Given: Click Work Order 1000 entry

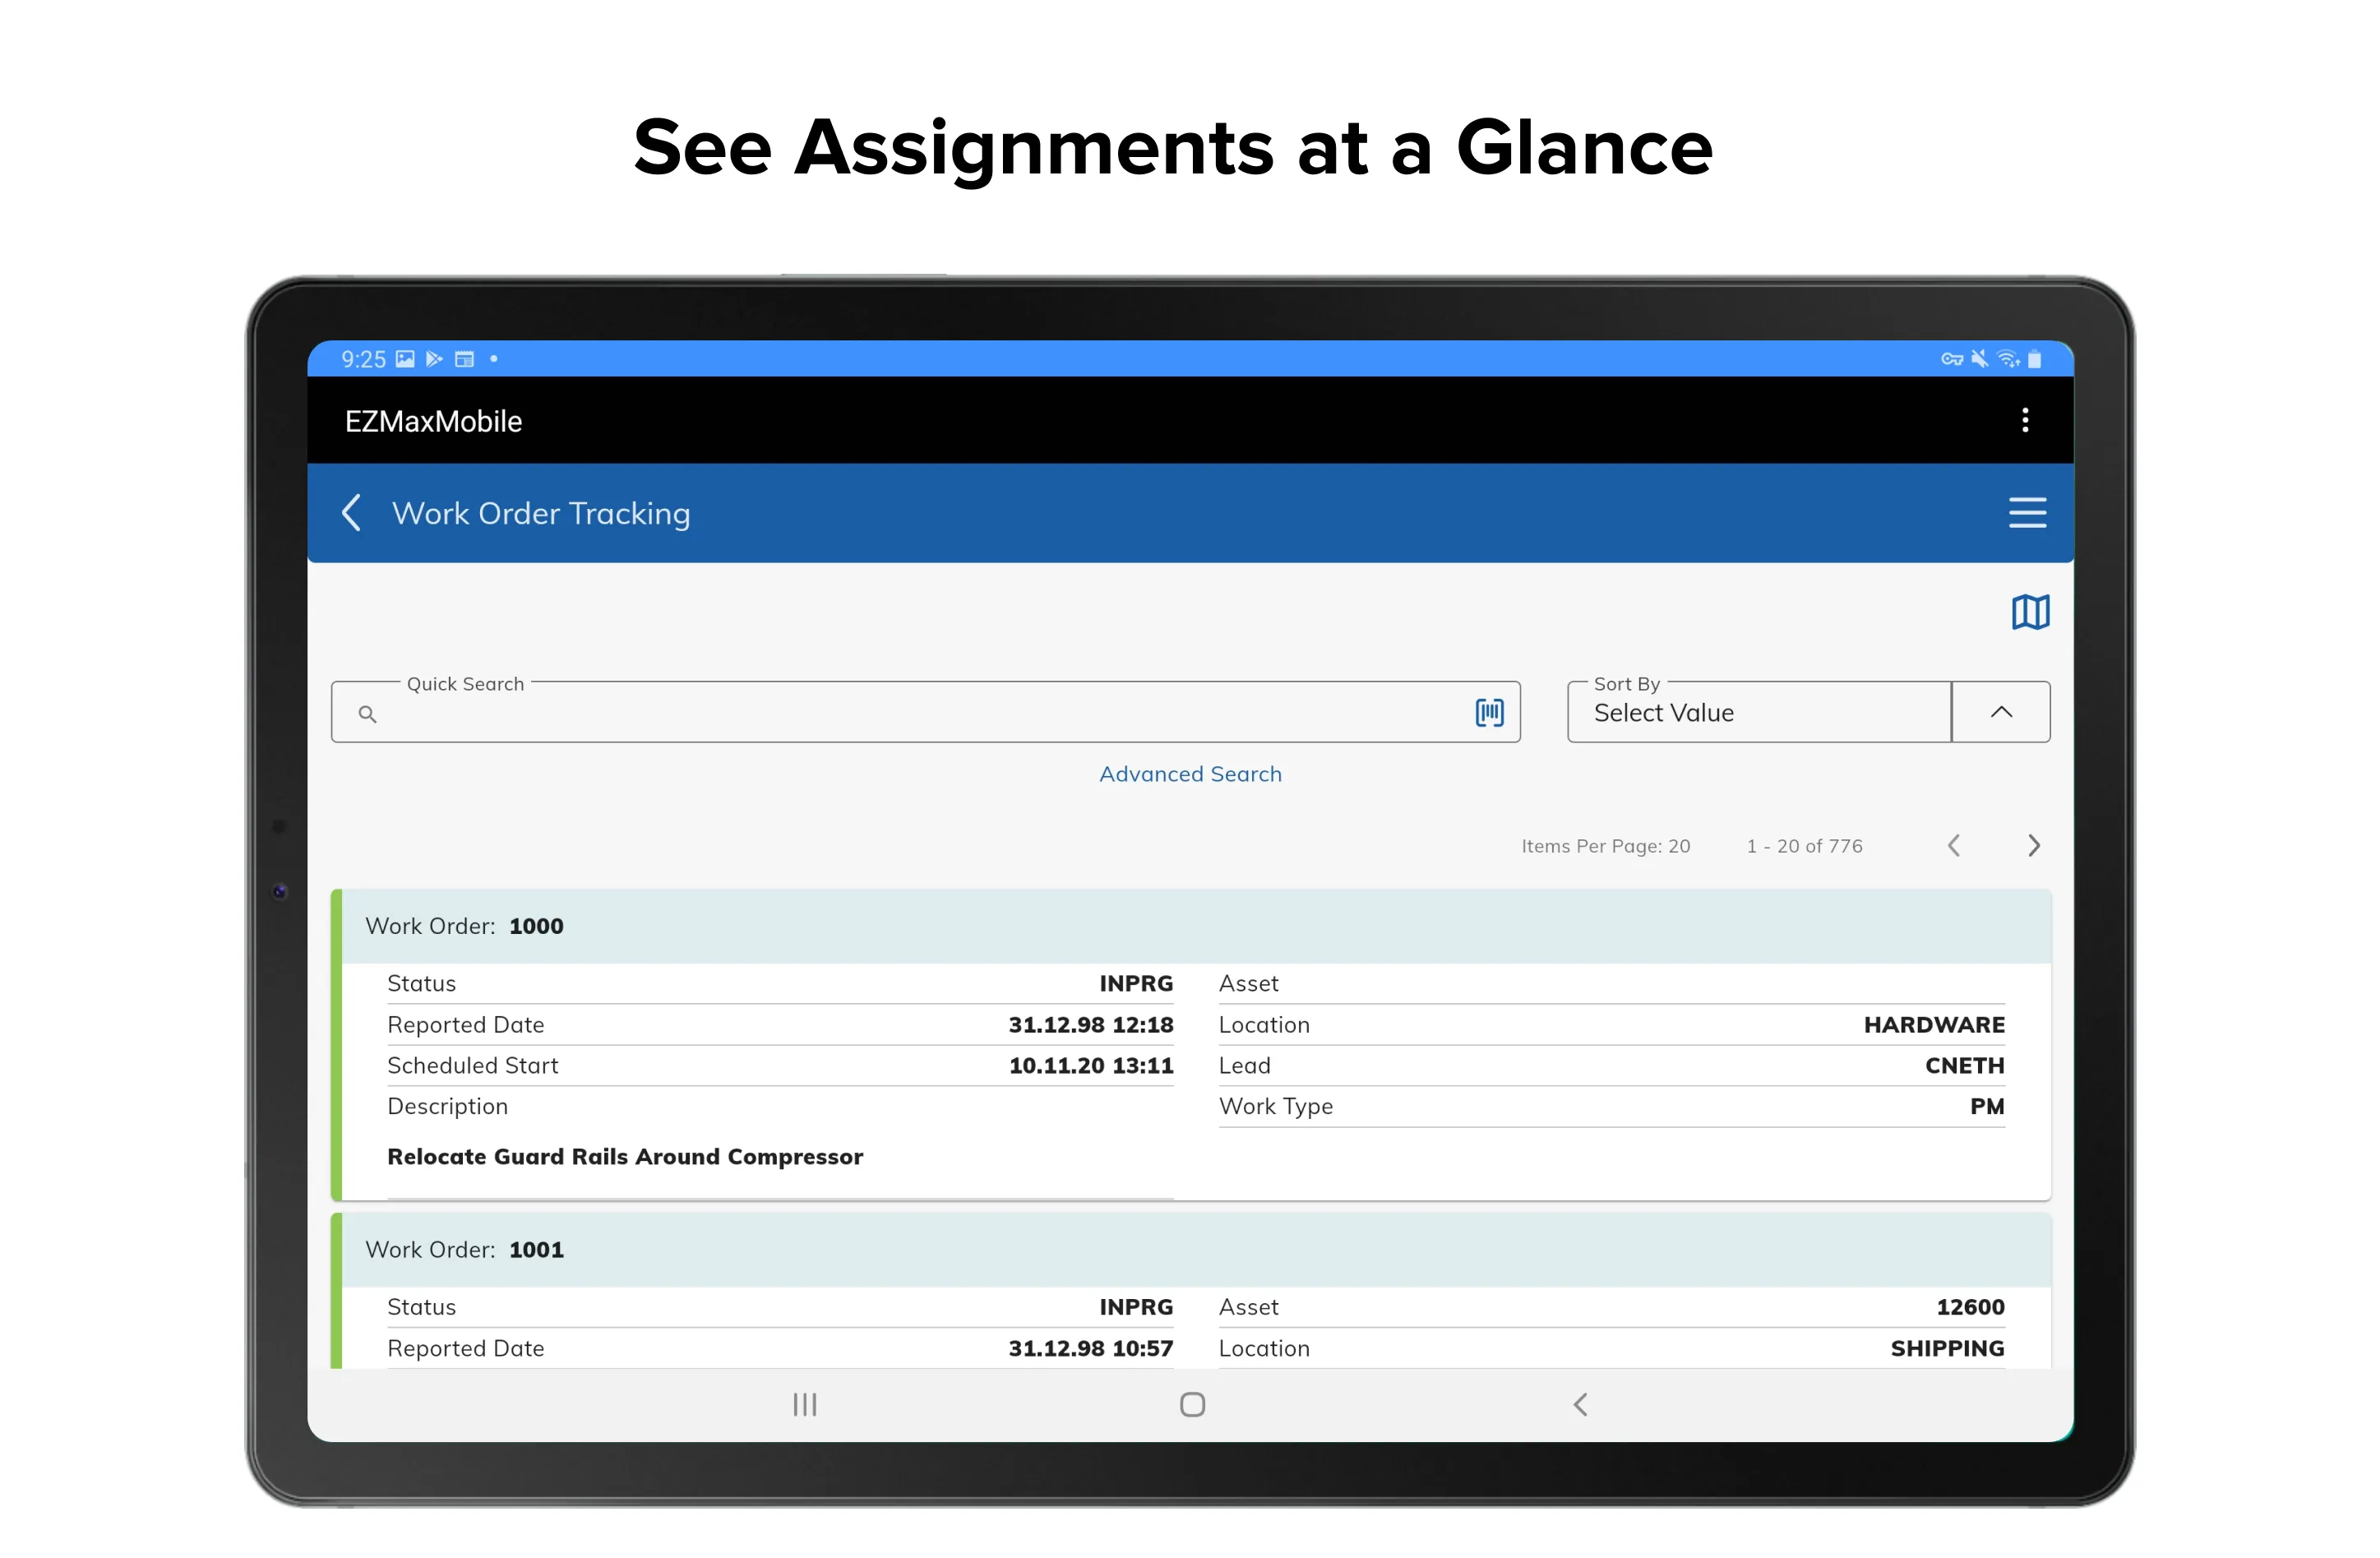Looking at the screenshot, I should 1189,1043.
